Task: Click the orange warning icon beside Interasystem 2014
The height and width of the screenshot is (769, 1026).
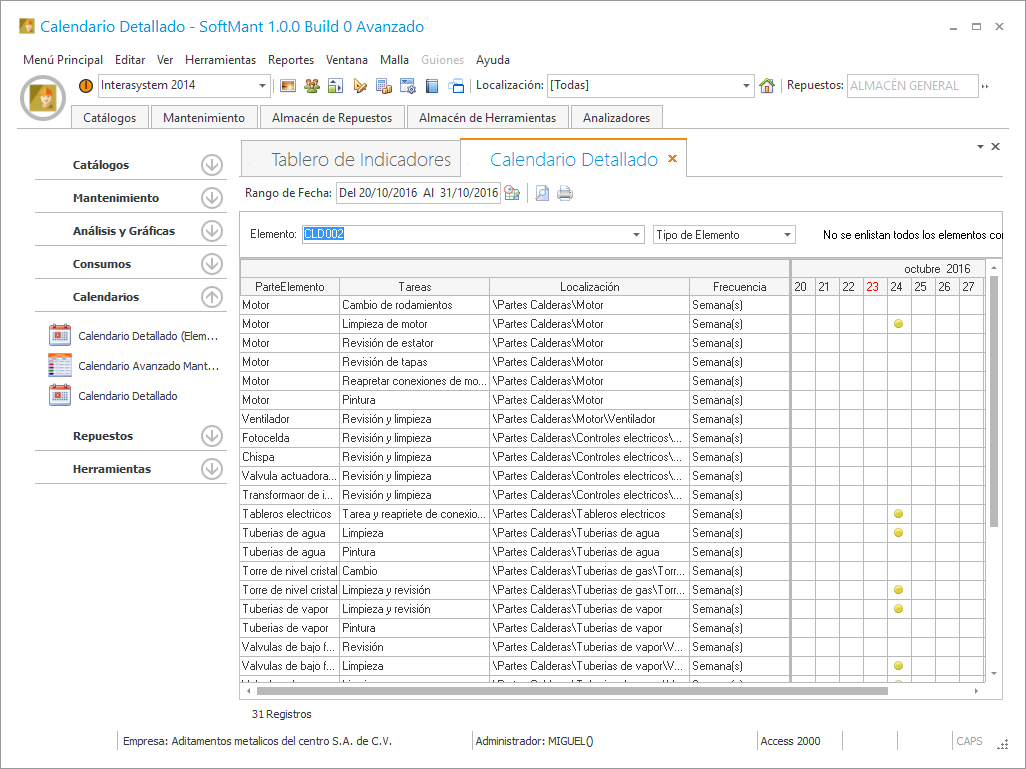Action: pos(86,86)
